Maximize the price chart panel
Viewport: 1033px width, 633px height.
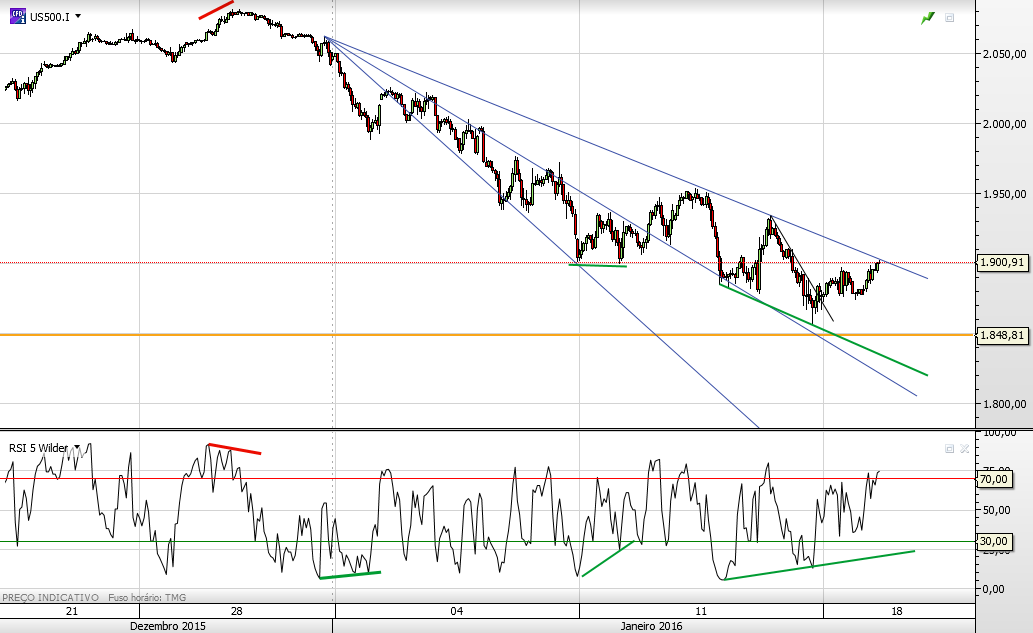[949, 18]
